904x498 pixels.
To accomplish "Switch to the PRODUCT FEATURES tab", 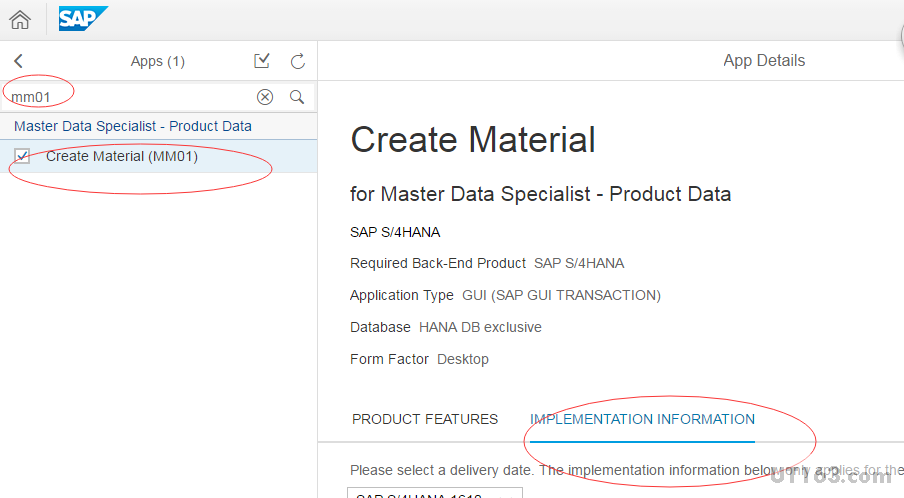I will (x=425, y=419).
